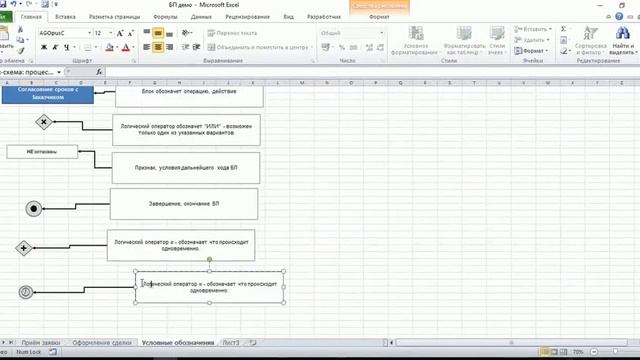Click the Insert function fx icon
The width and height of the screenshot is (640, 360).
[99, 72]
